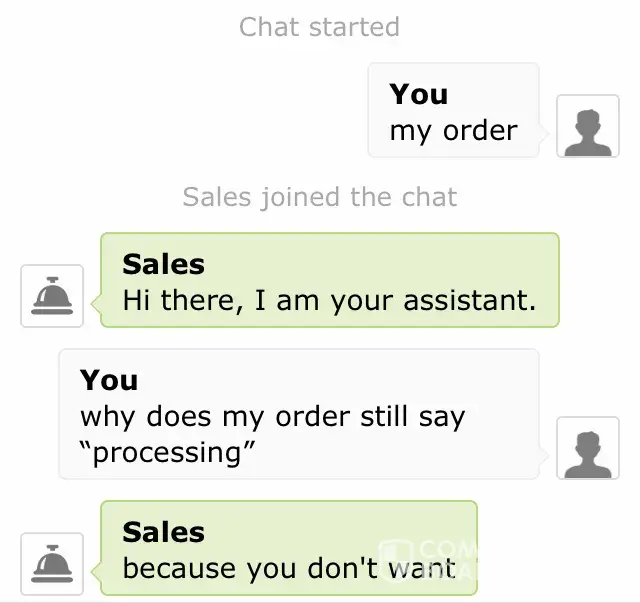Click the "Sales" name above "because you don't want"
This screenshot has height=603, width=640.
pos(163,532)
